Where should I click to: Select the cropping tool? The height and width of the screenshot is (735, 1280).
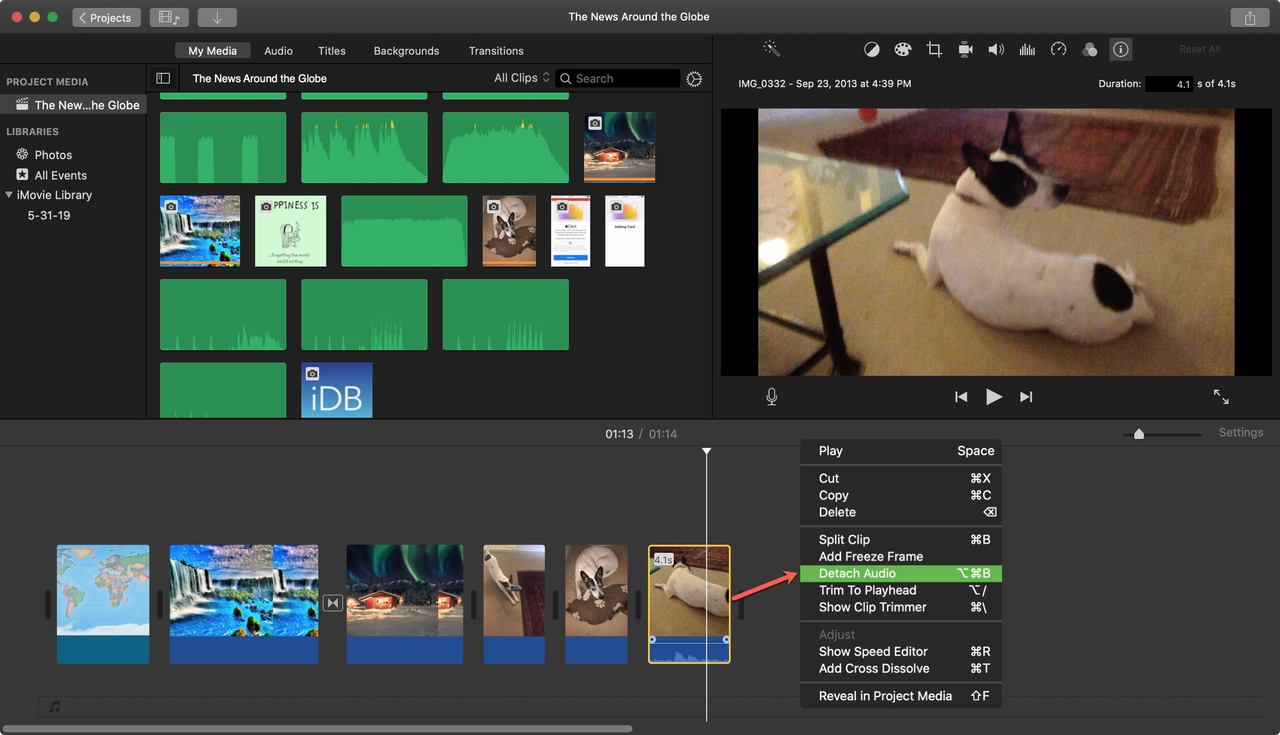click(934, 48)
